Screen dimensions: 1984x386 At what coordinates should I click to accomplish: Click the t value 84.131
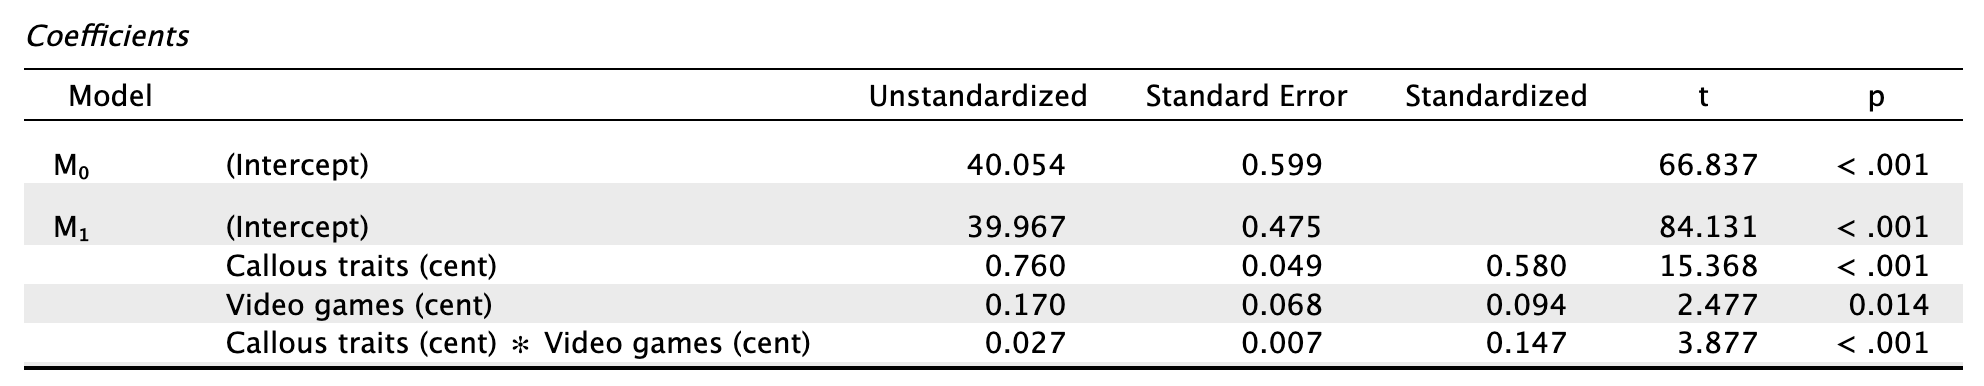pyautogui.click(x=1707, y=228)
